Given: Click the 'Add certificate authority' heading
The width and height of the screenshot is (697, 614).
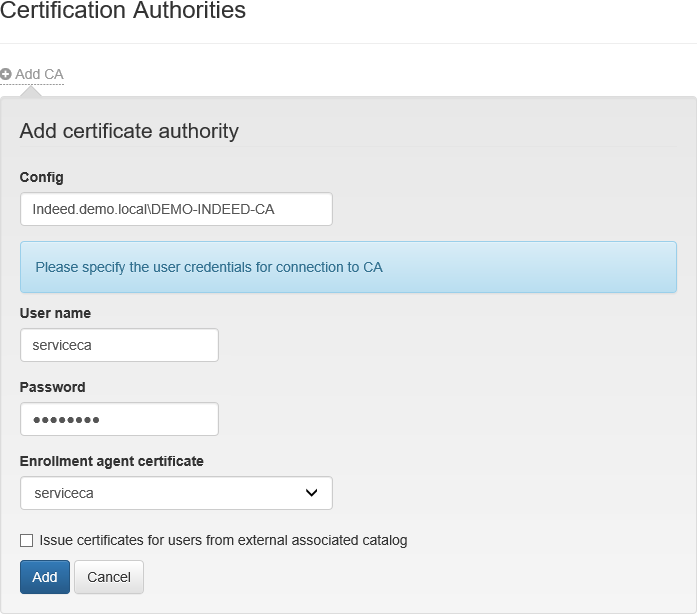Looking at the screenshot, I should pos(129,131).
